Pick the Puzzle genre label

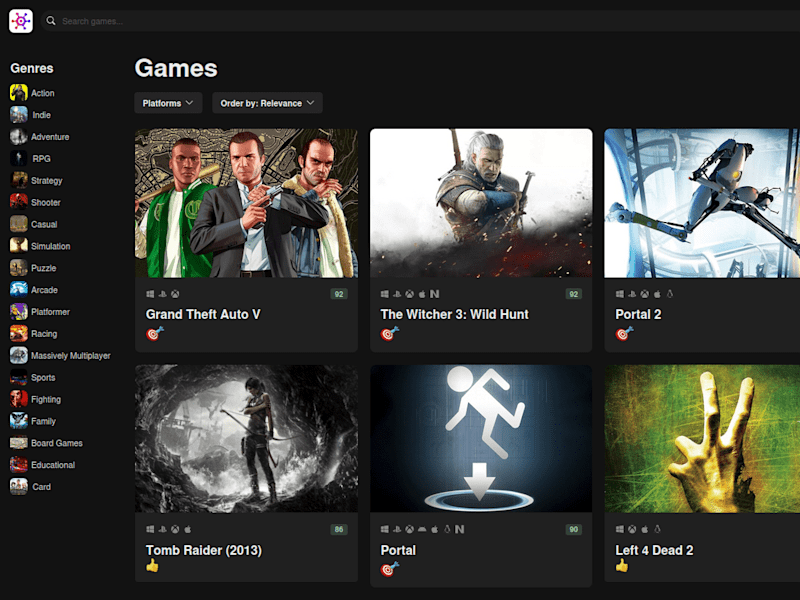[44, 268]
